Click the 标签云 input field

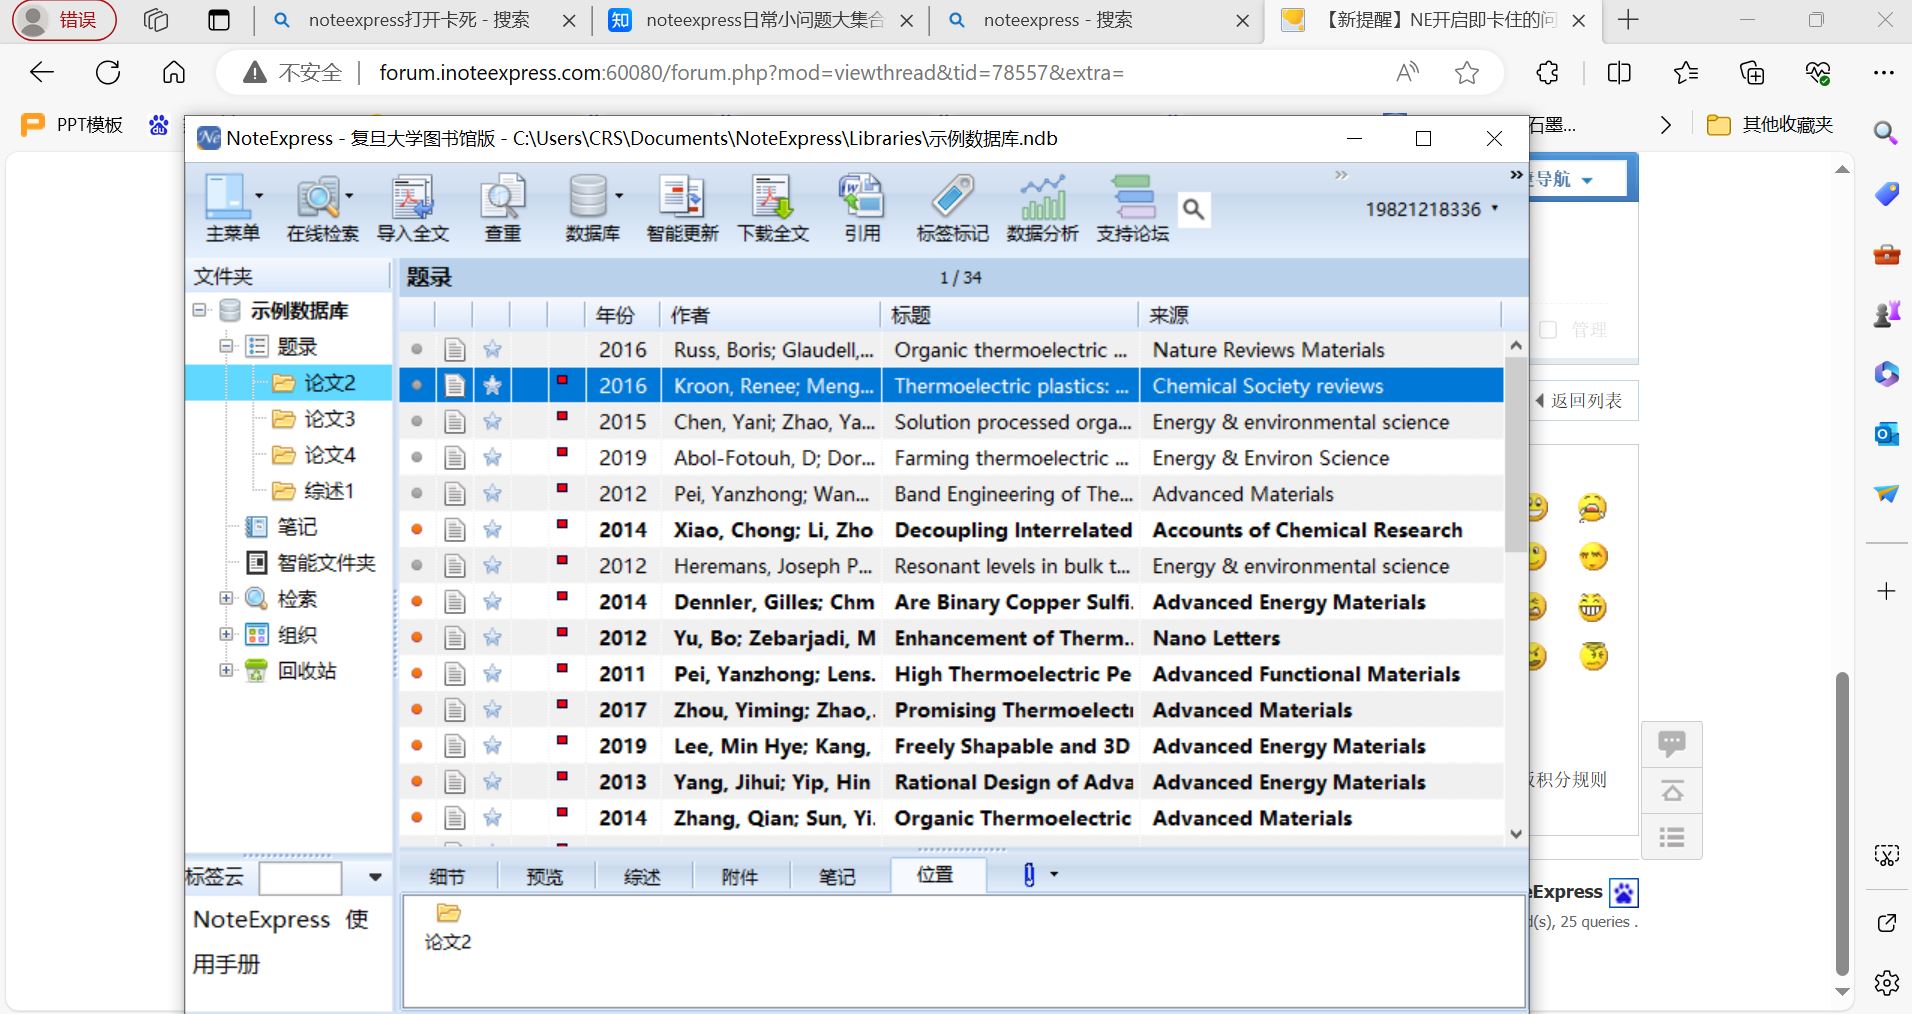[x=300, y=877]
